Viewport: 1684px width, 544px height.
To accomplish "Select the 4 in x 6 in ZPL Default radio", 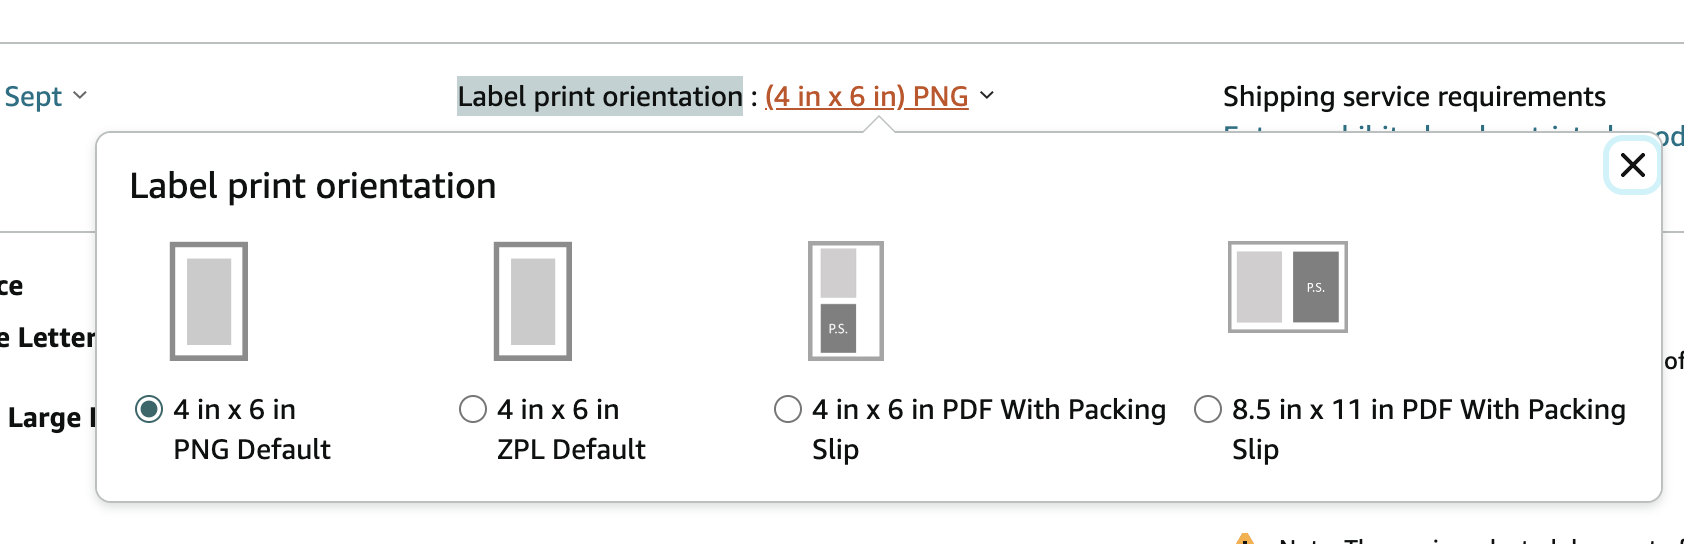I will 473,409.
